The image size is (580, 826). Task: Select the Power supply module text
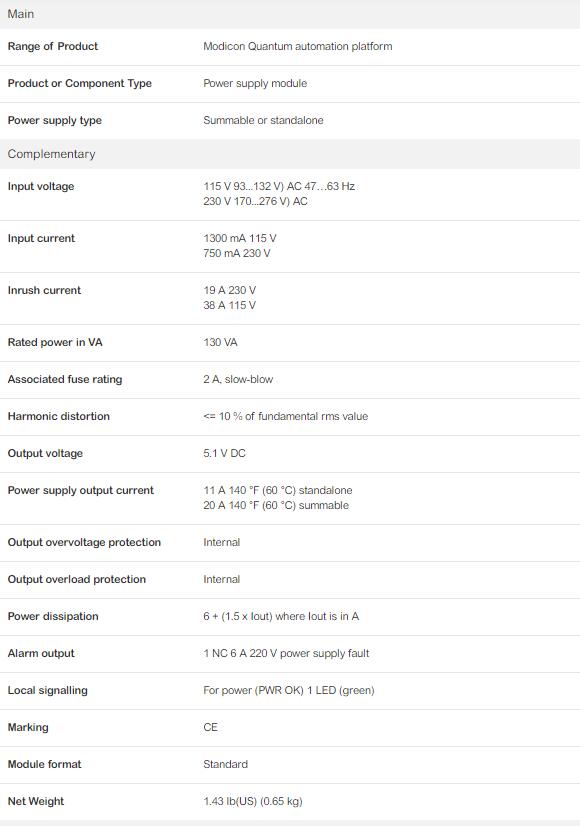click(x=255, y=83)
